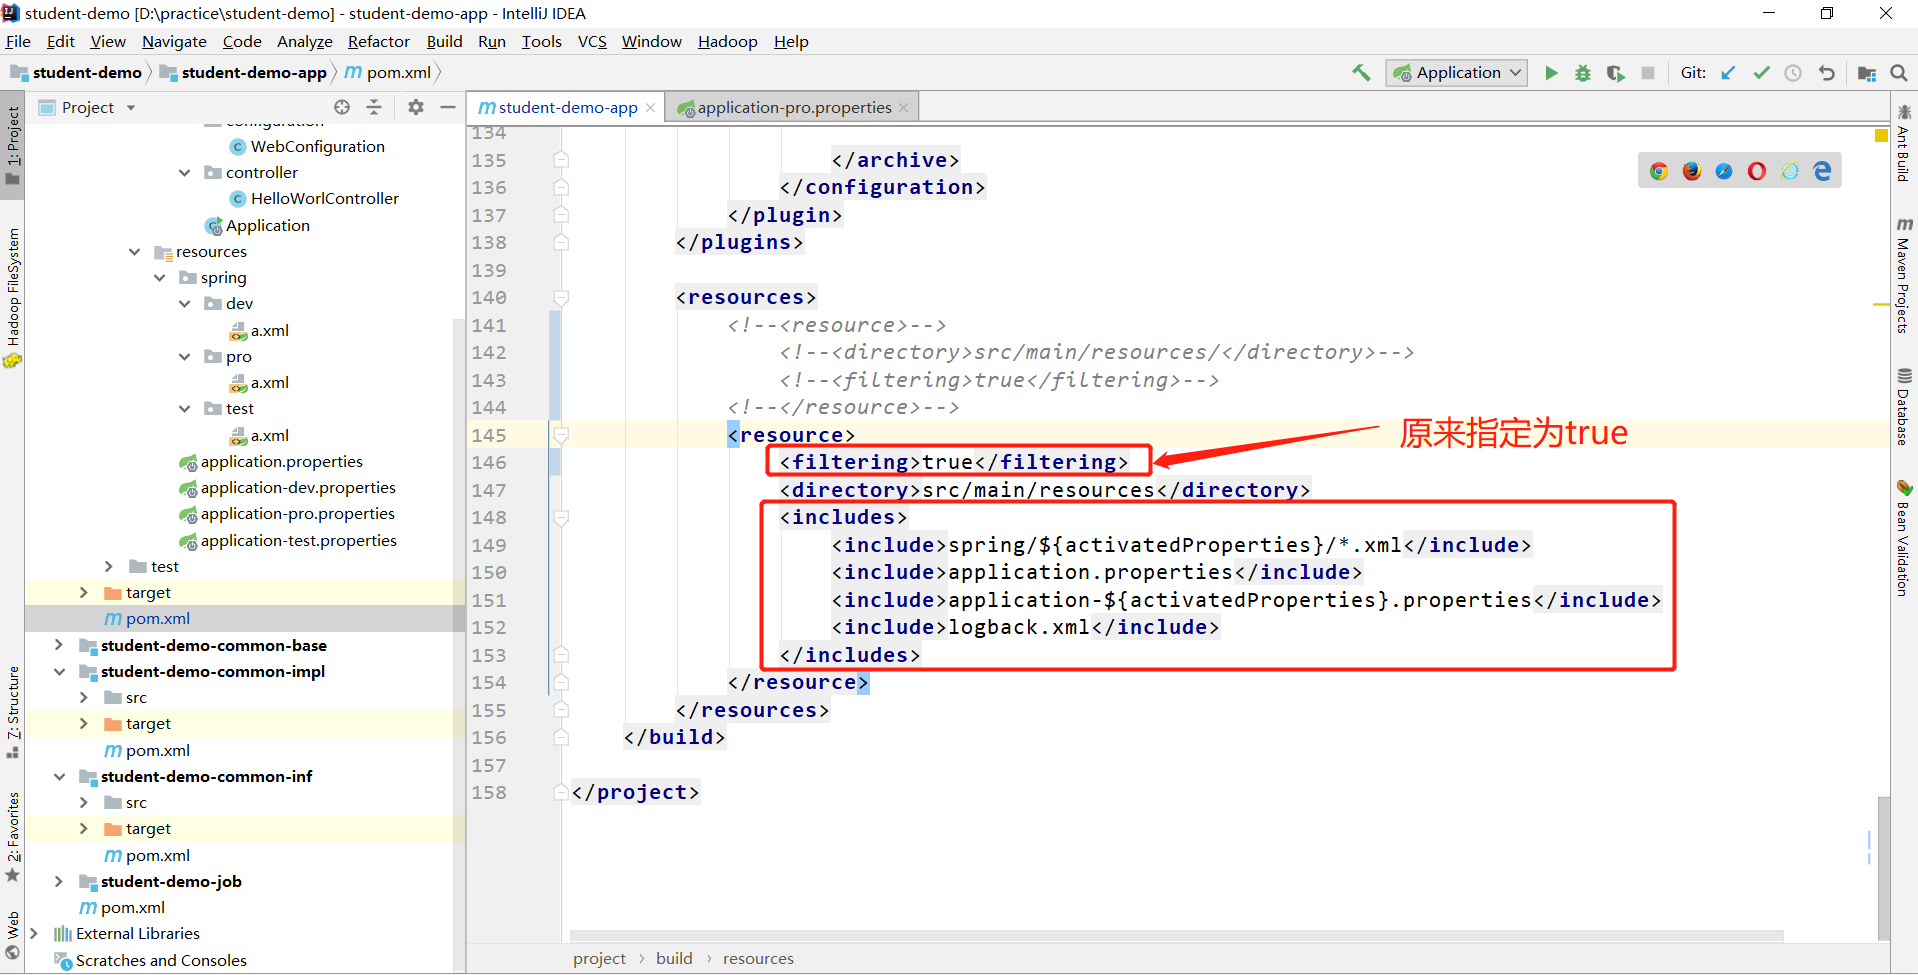This screenshot has width=1918, height=975.
Task: Open the Application run configuration dropdown
Action: click(x=1456, y=72)
